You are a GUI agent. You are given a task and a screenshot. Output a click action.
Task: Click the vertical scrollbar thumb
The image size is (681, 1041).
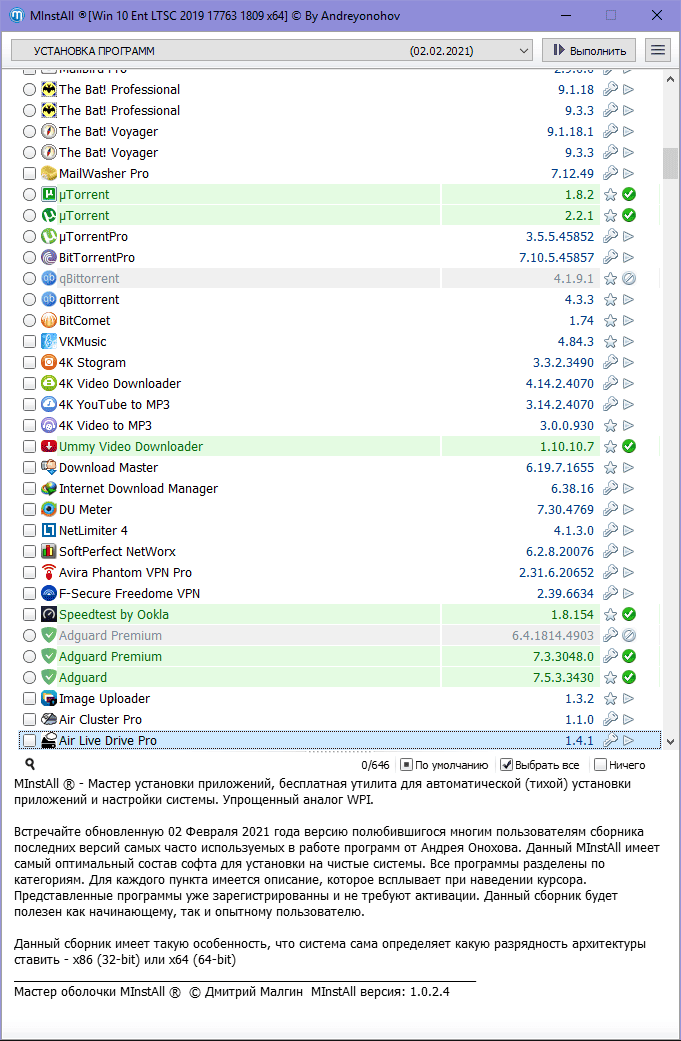tap(670, 163)
